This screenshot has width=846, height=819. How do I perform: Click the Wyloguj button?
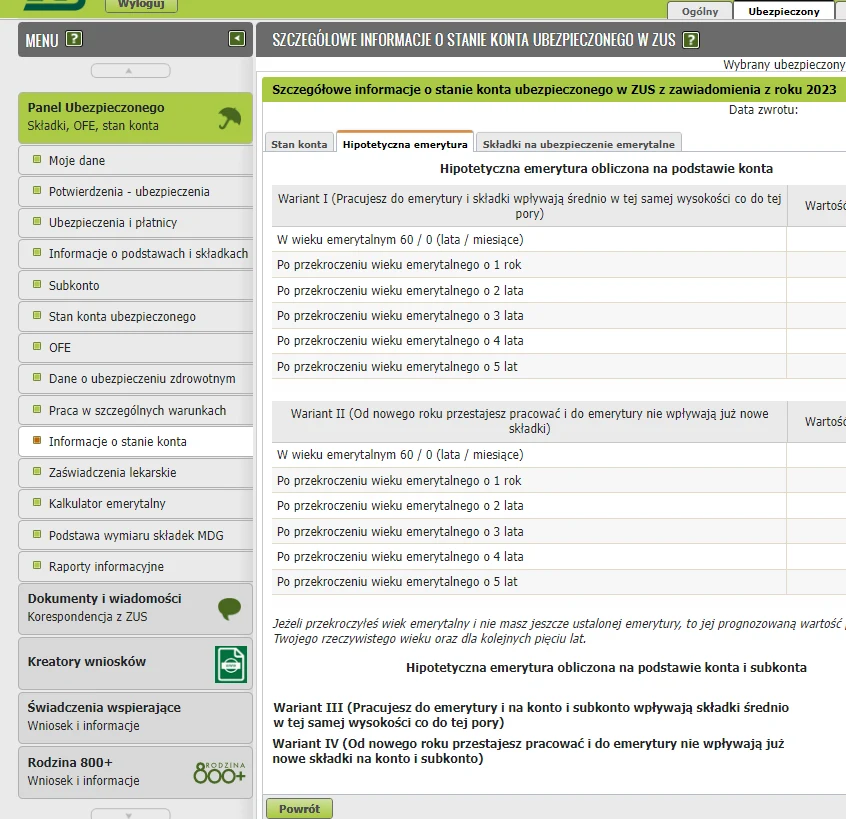pos(141,5)
